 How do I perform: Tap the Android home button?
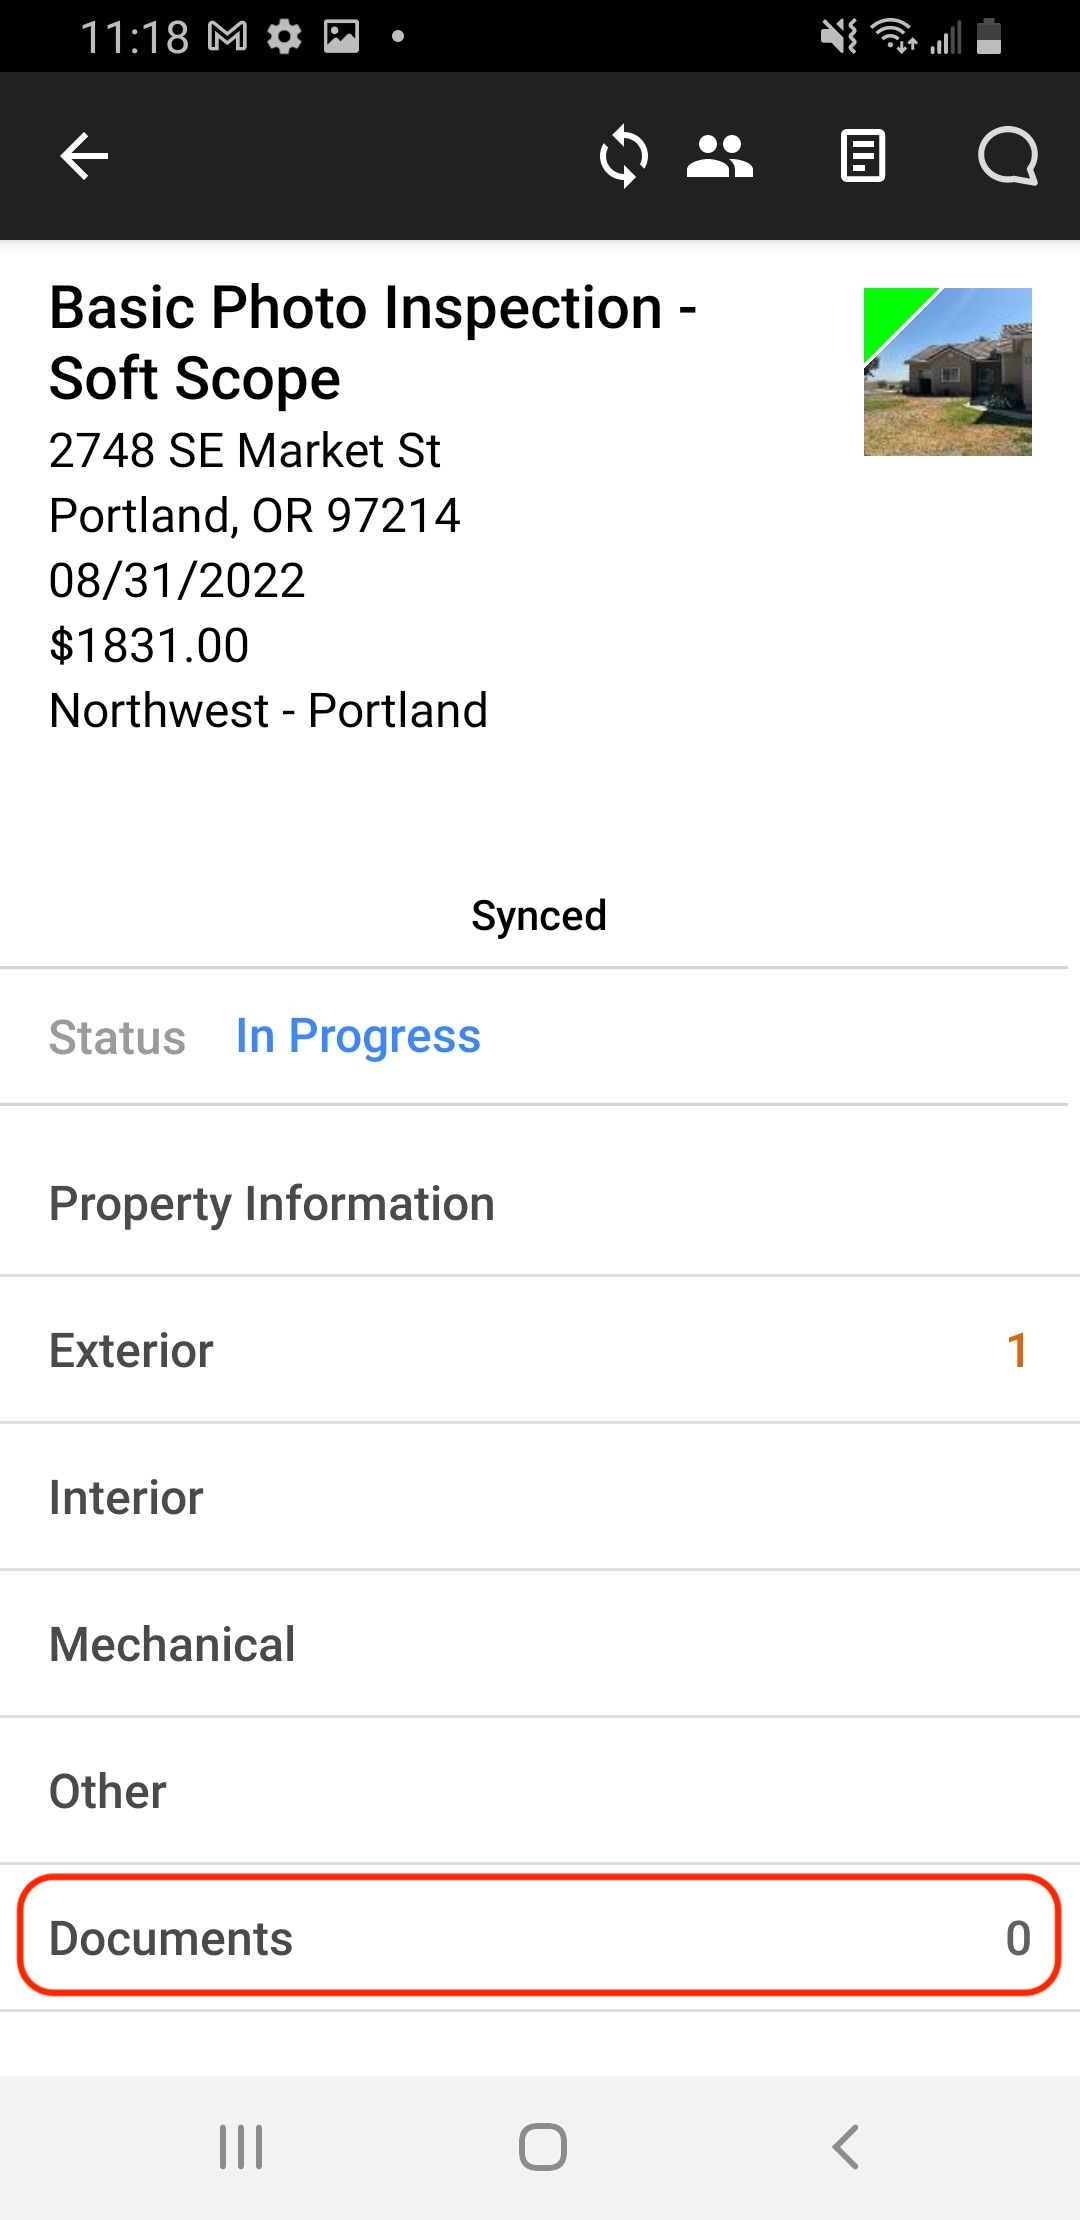543,2147
